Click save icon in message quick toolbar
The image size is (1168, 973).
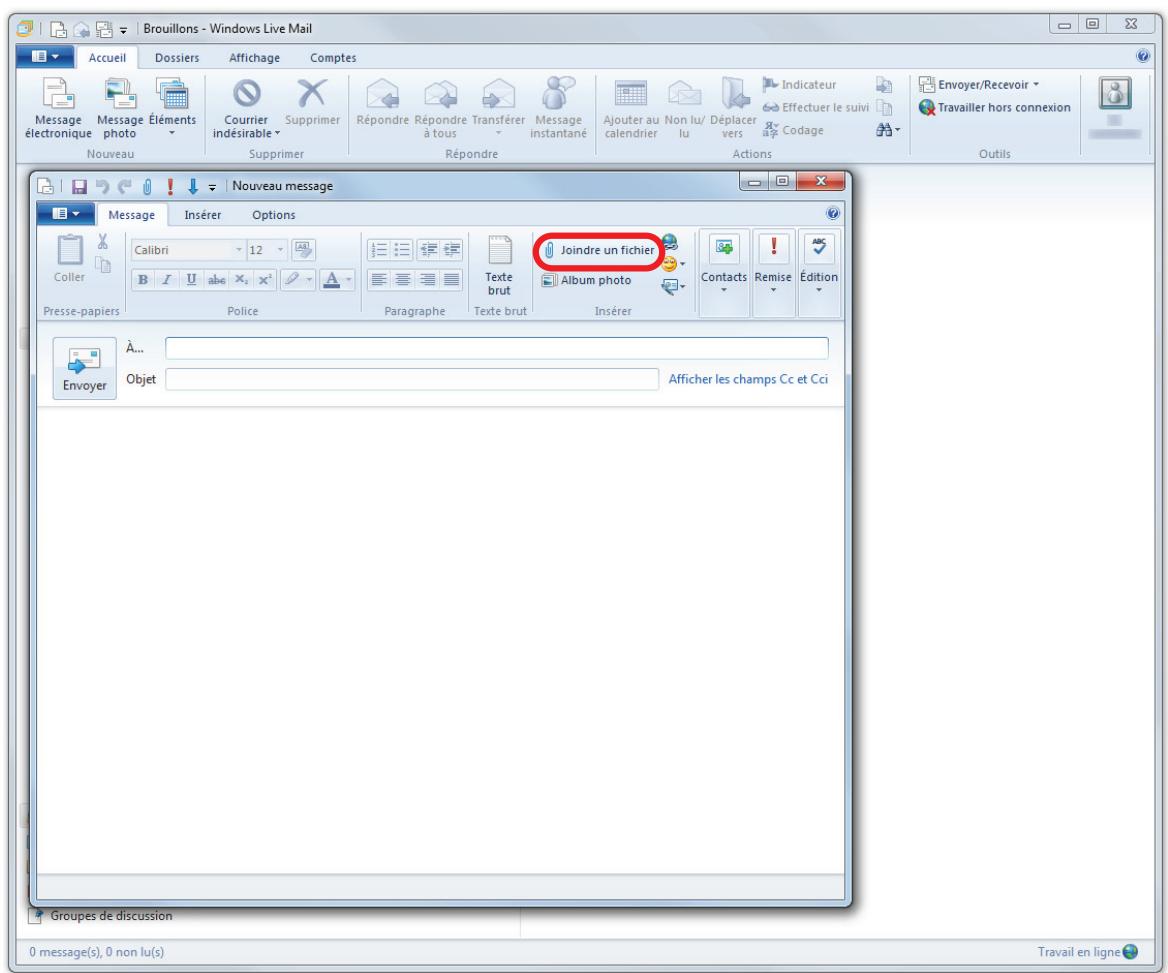tap(79, 186)
